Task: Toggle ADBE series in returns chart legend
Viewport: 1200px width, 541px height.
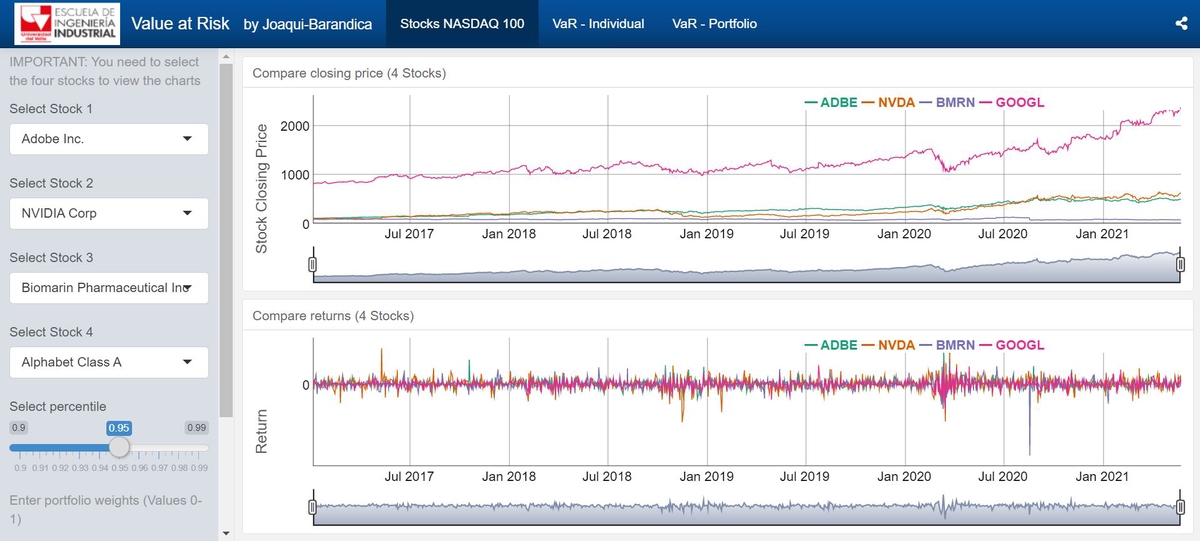Action: 831,345
